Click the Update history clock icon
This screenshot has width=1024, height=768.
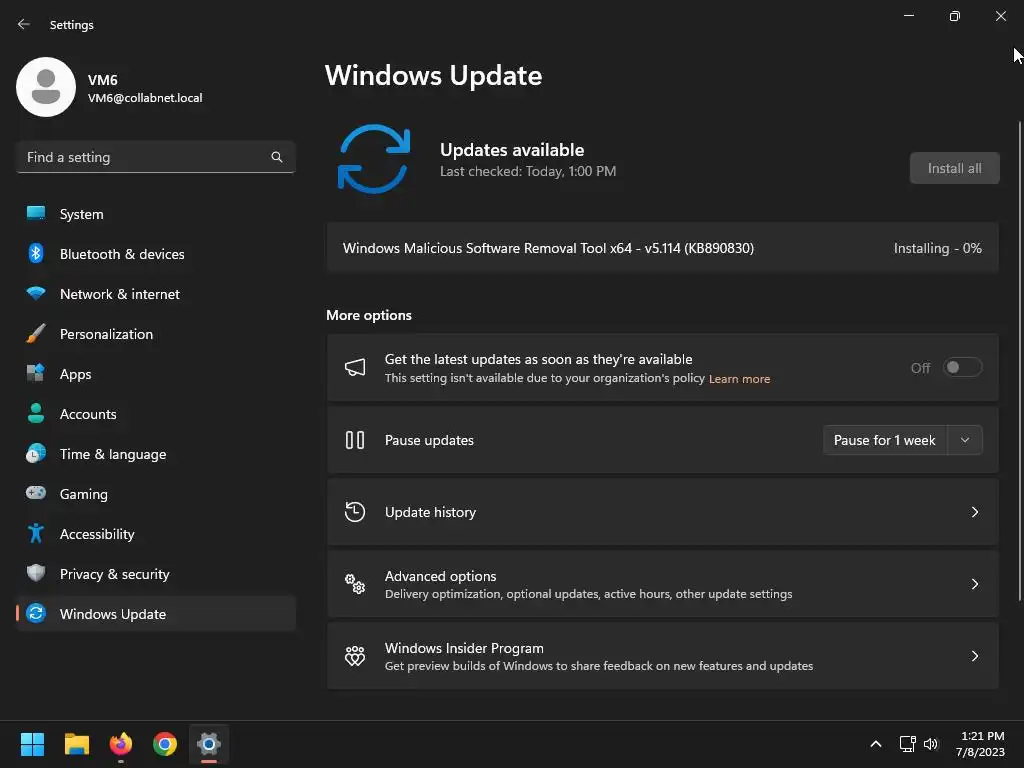click(x=355, y=512)
